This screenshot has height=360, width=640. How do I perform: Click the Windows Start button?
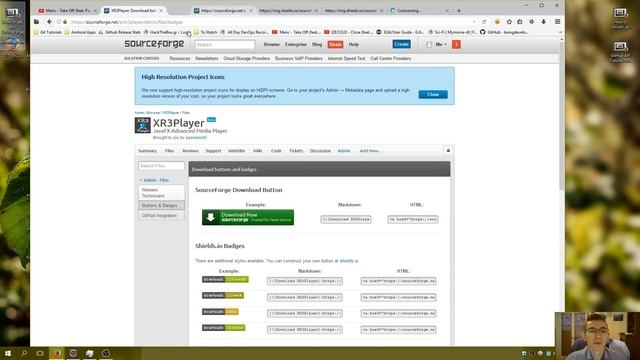pos(8,353)
